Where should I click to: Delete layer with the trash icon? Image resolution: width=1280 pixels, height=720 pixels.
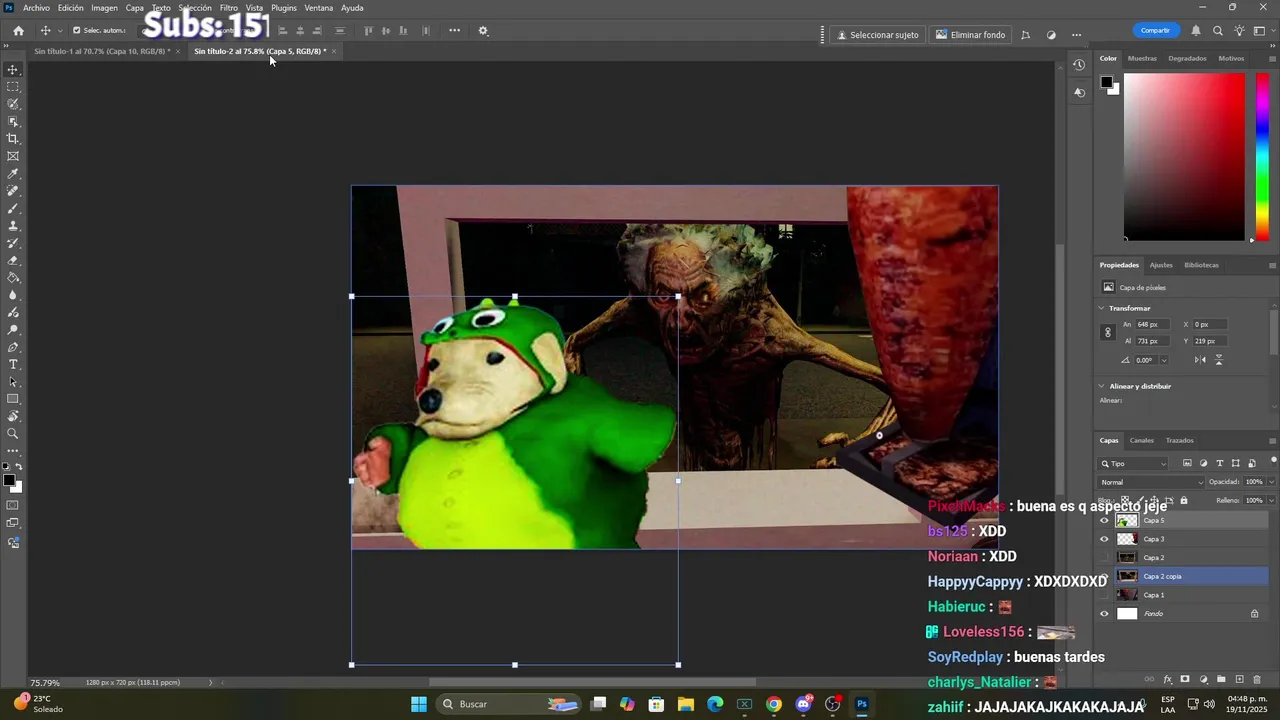[x=1257, y=680]
